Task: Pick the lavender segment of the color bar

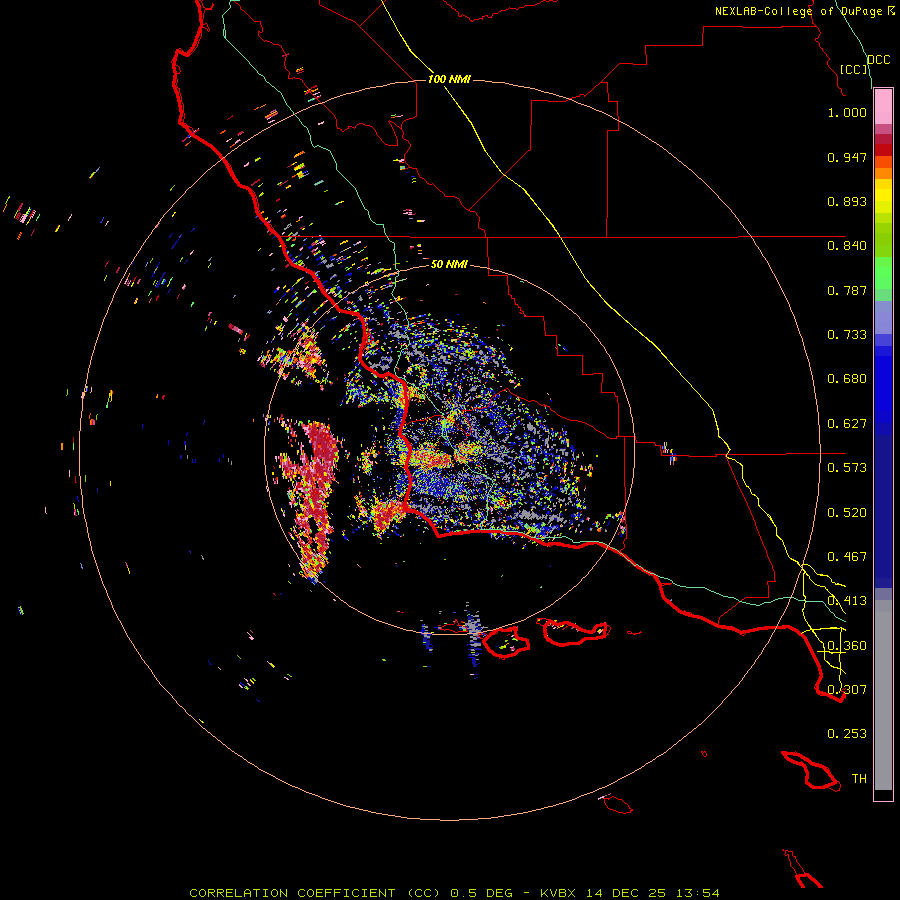Action: click(x=883, y=317)
